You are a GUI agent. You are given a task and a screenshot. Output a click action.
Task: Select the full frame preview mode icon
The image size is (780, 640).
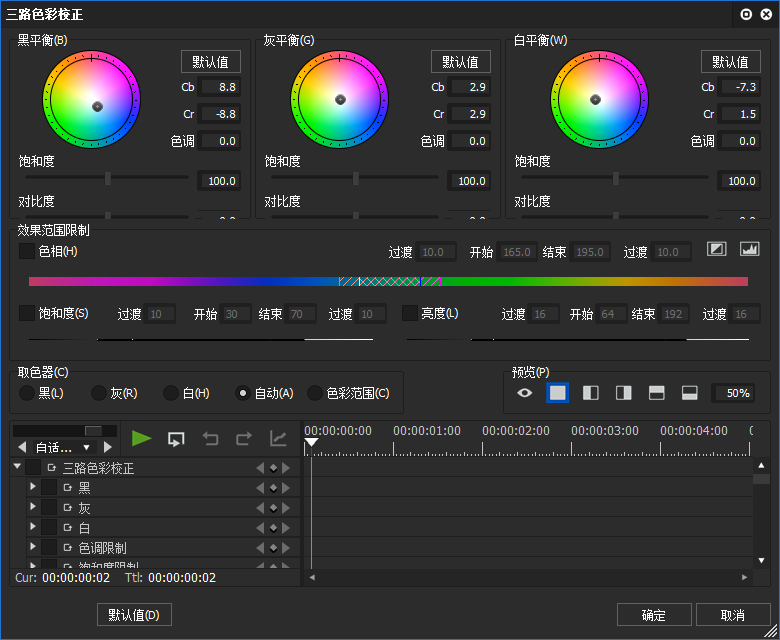[557, 393]
